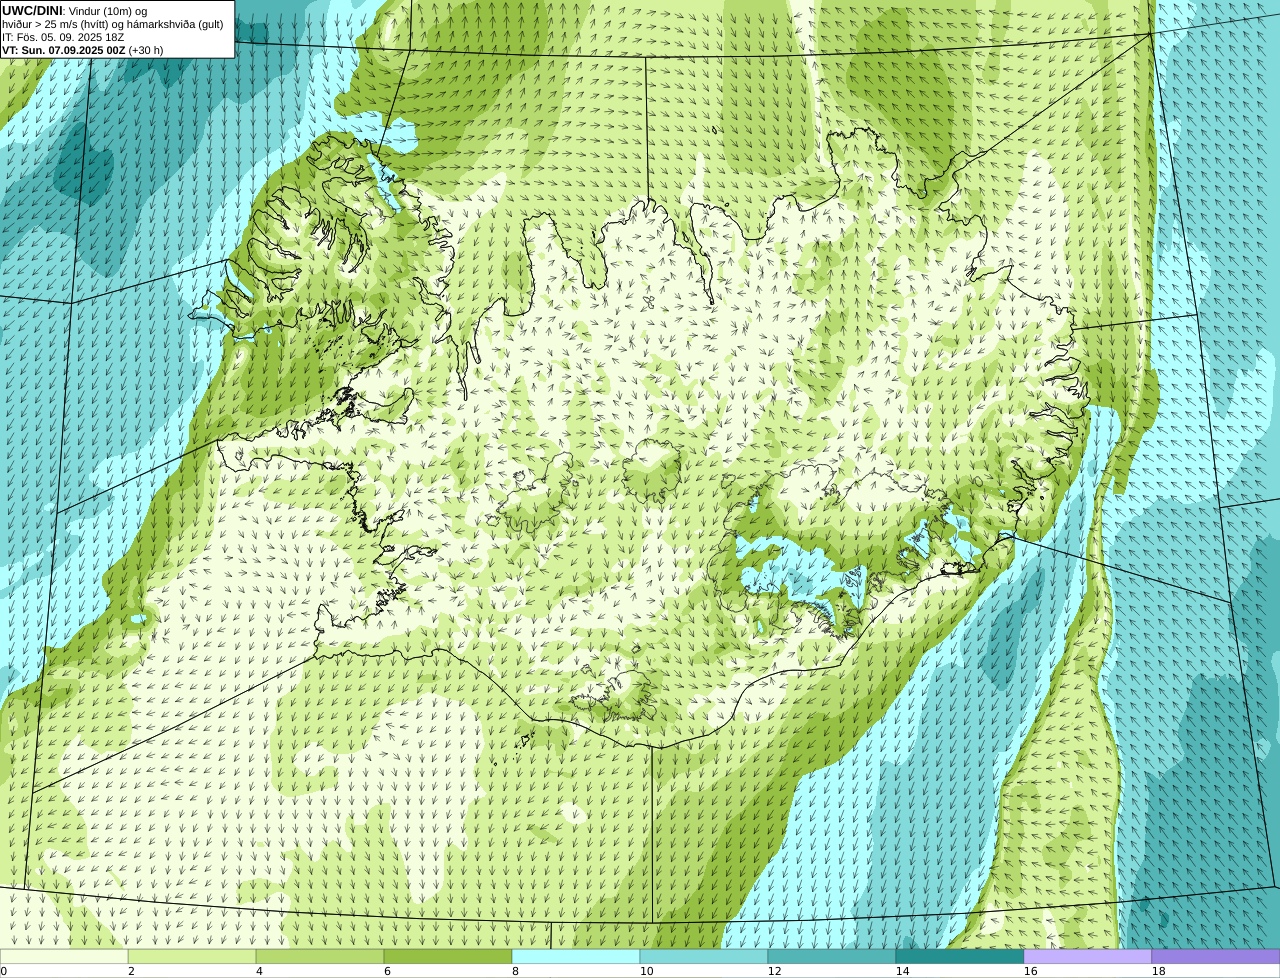
Task: Select the "hviður > 25 m/s (hvítt)" description line
Action: point(113,24)
